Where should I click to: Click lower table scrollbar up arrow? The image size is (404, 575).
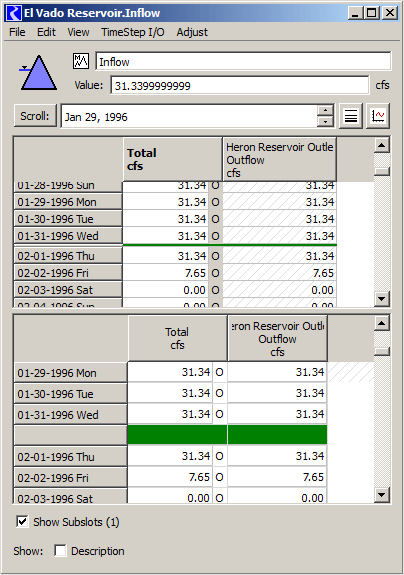click(381, 323)
